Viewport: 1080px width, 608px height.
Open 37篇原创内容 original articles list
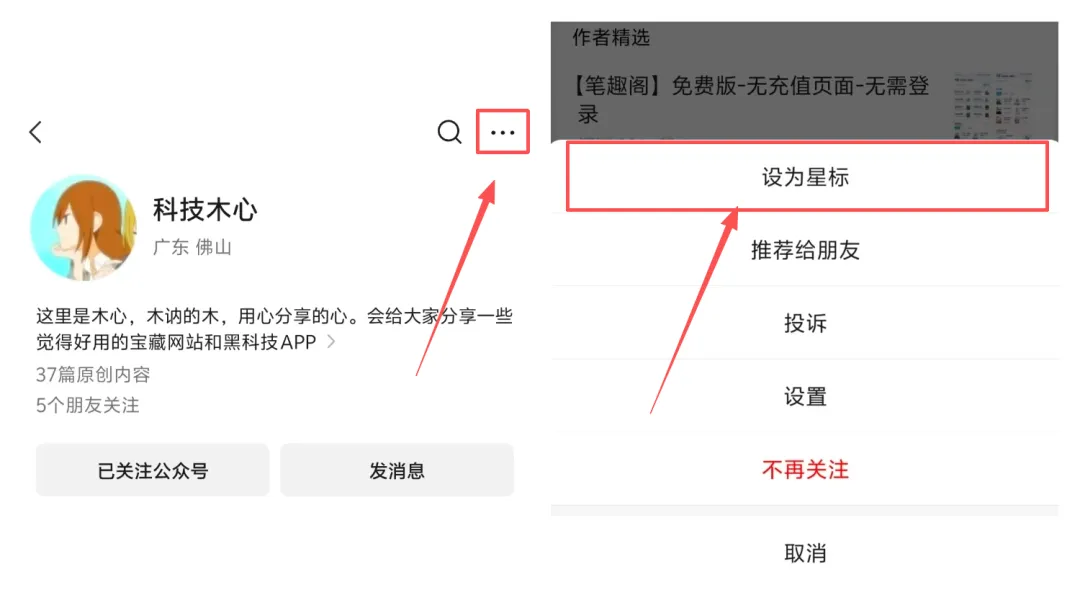[x=93, y=375]
